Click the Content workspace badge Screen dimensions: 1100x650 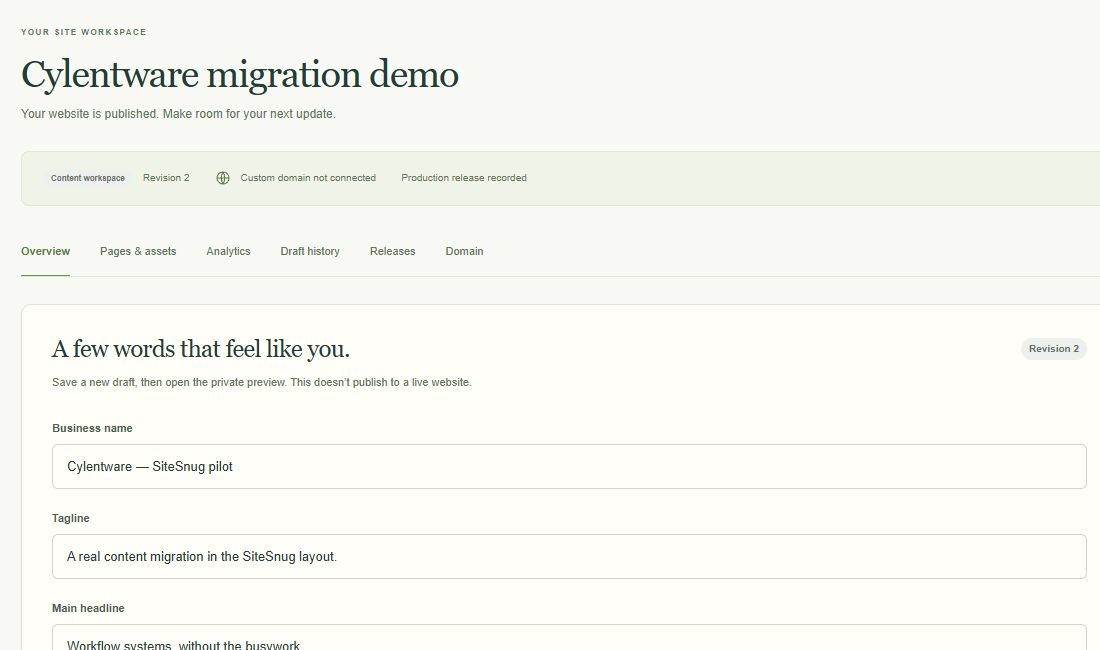pos(88,178)
